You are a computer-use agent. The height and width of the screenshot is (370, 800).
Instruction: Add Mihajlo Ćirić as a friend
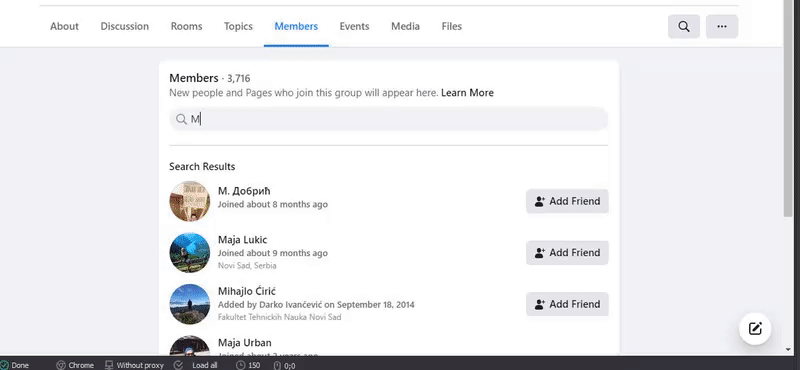pyautogui.click(x=567, y=304)
